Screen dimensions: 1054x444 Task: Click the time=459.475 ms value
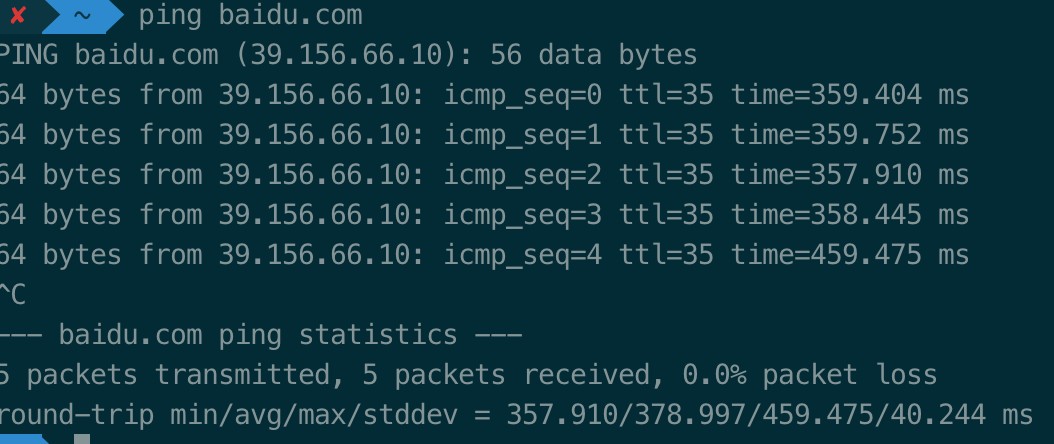[850, 255]
